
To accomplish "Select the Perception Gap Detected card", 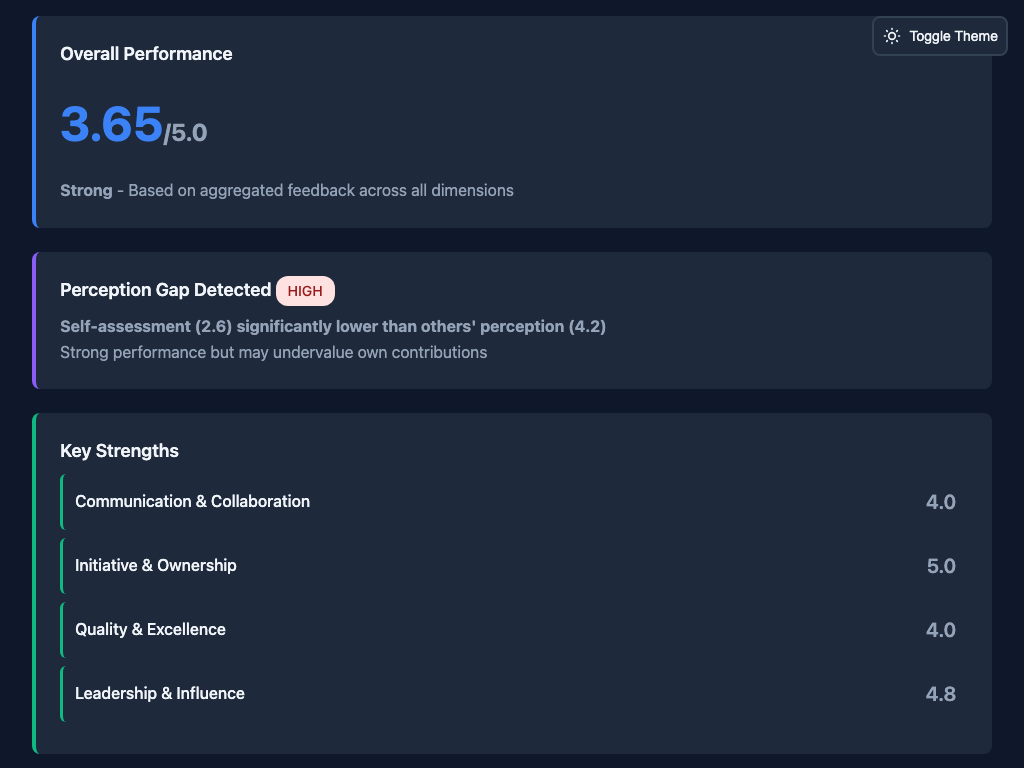I will [x=512, y=319].
